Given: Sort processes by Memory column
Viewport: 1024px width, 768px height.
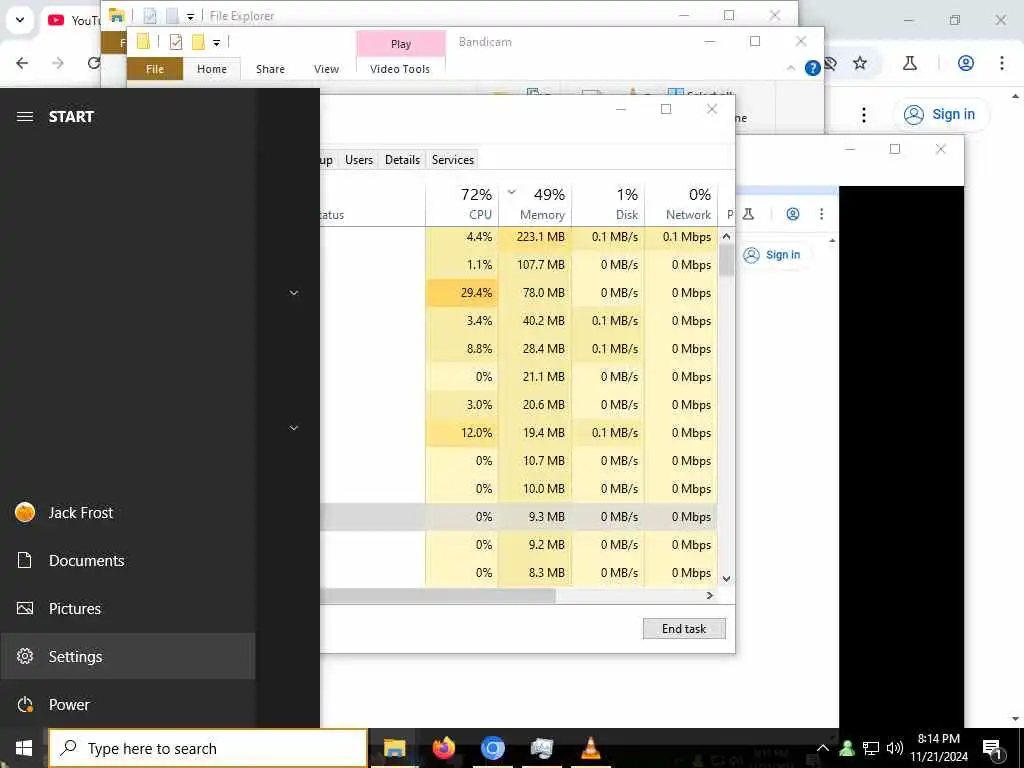Looking at the screenshot, I should [536, 204].
